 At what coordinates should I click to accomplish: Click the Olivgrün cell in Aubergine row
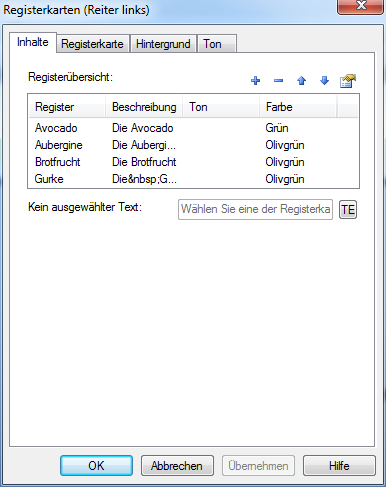[x=285, y=145]
